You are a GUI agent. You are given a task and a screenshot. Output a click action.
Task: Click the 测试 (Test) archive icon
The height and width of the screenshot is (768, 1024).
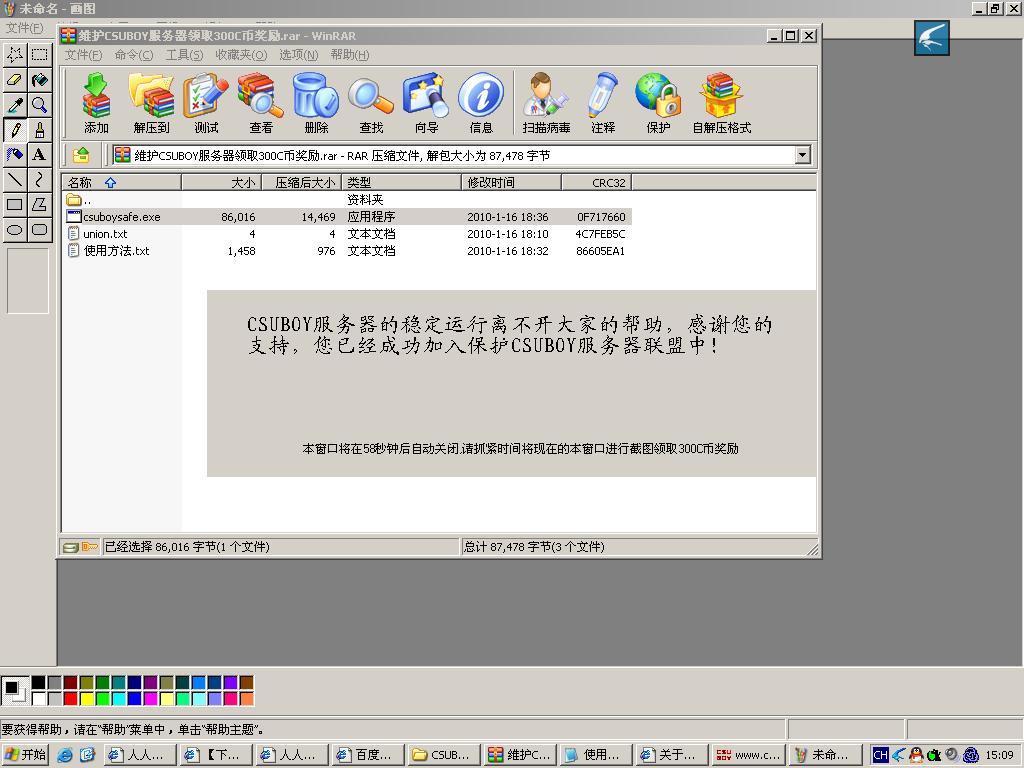pos(206,103)
